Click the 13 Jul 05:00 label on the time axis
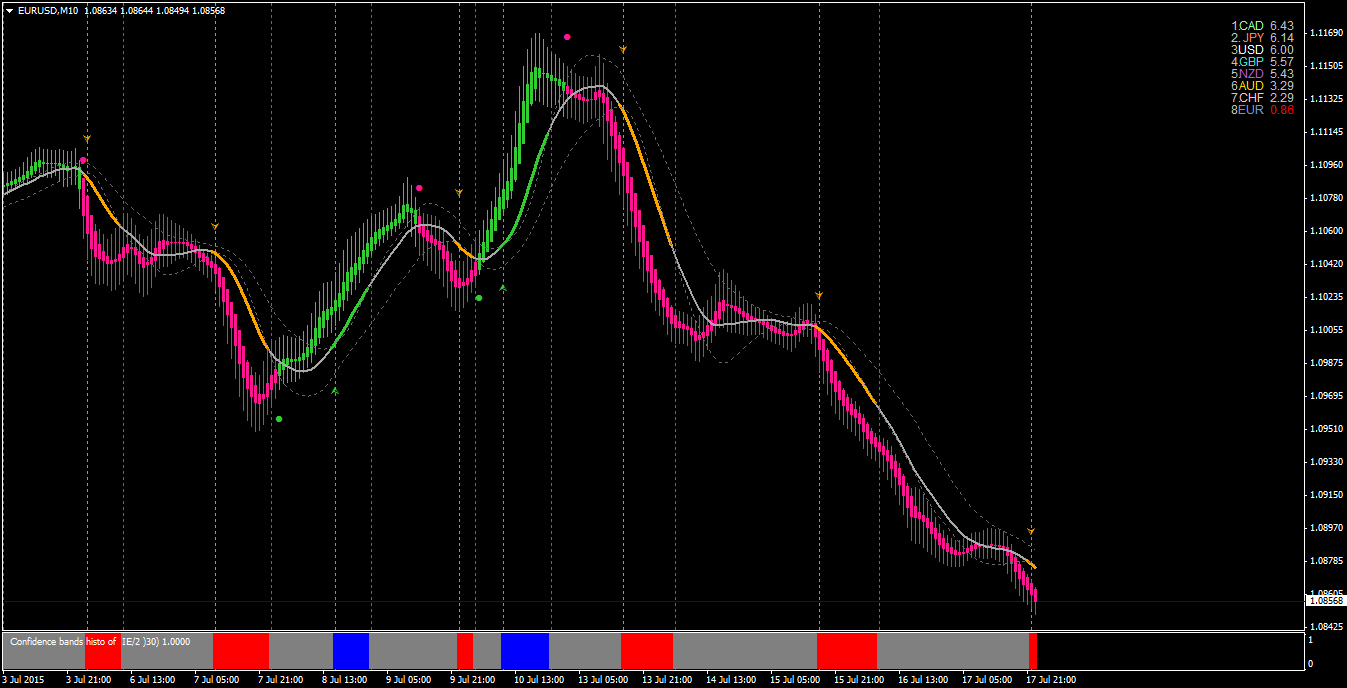 (603, 680)
